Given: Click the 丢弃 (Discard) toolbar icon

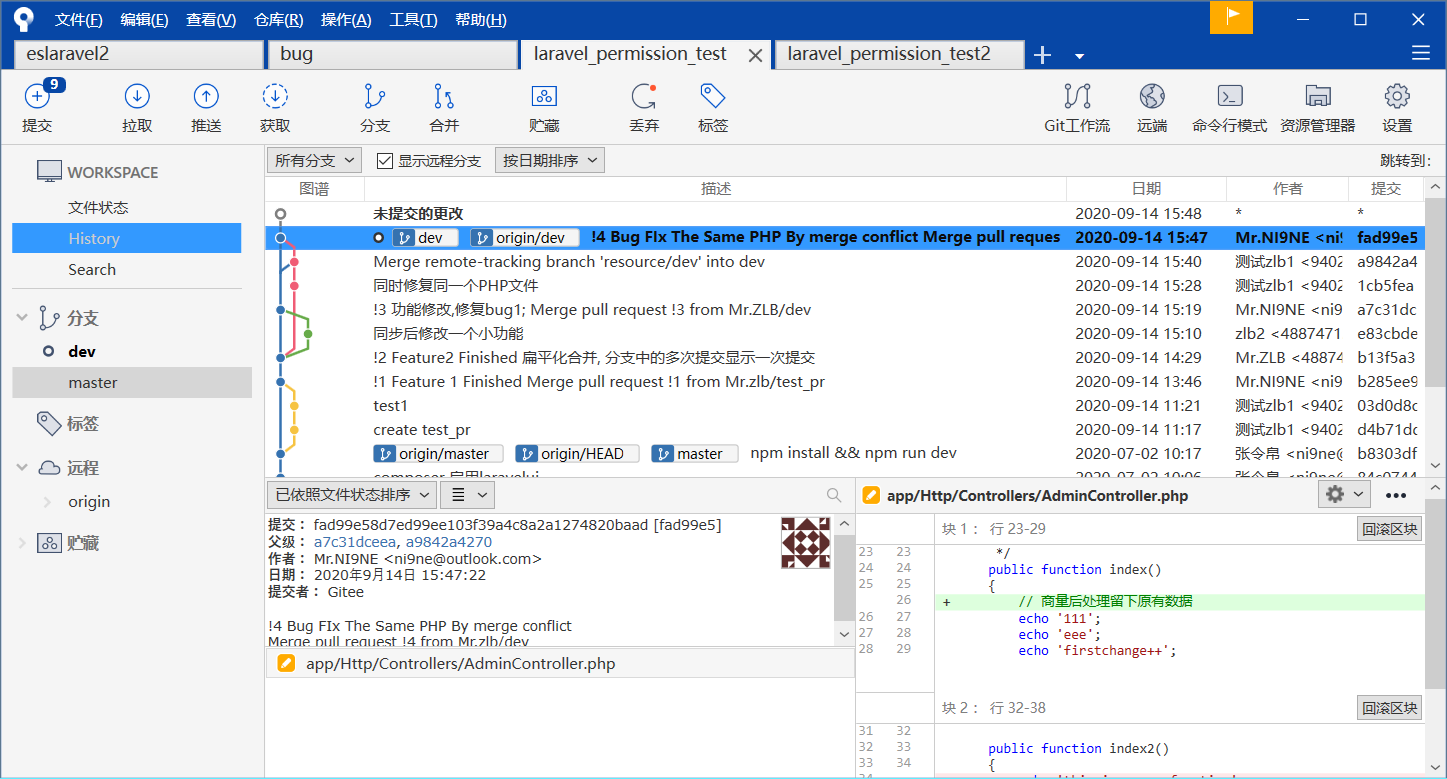Looking at the screenshot, I should (644, 97).
